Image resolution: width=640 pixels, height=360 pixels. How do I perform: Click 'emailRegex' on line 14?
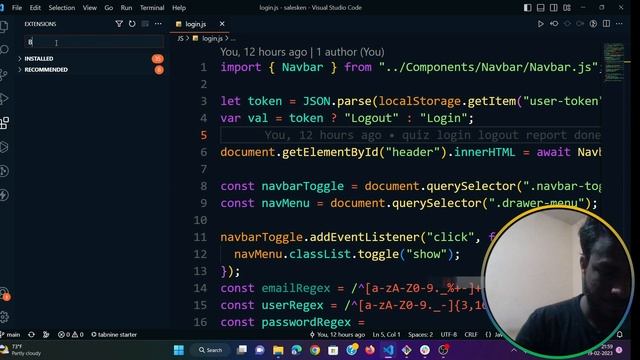point(296,288)
